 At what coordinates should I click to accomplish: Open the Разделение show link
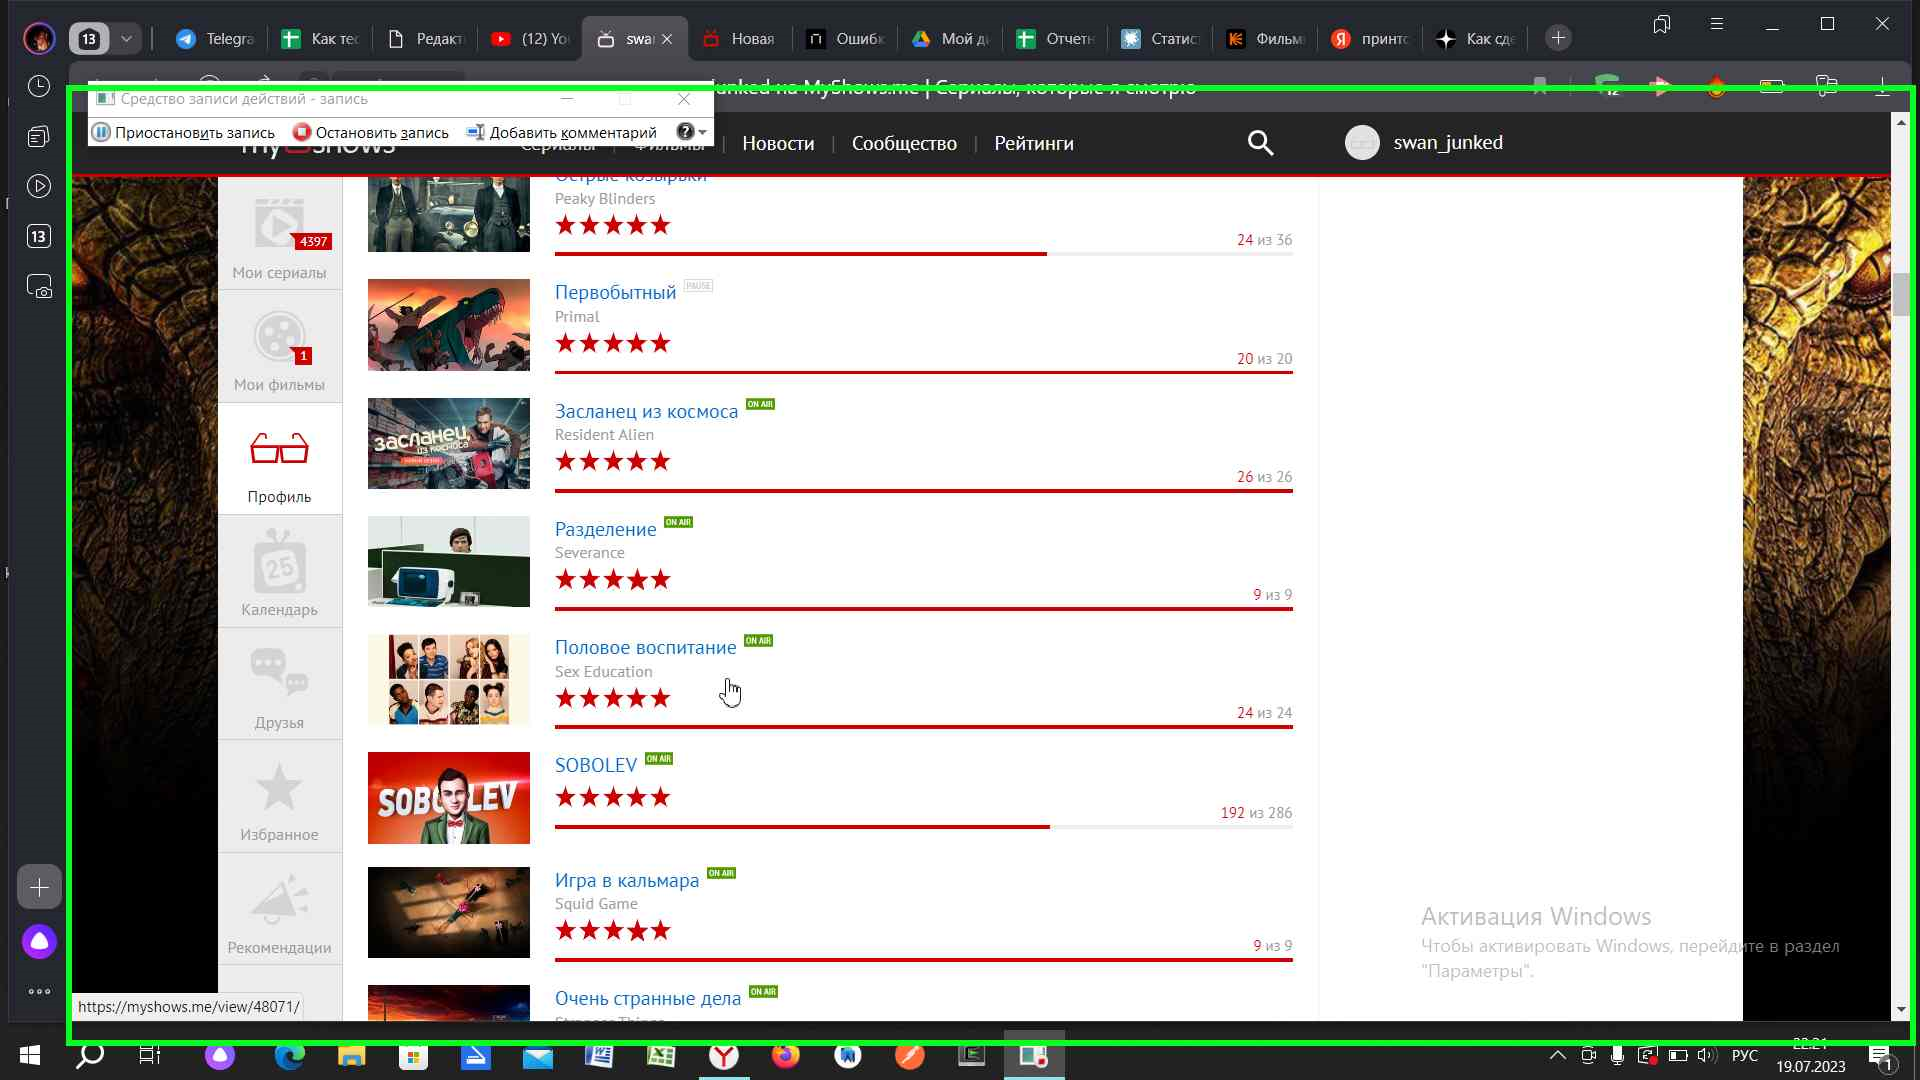(x=605, y=529)
